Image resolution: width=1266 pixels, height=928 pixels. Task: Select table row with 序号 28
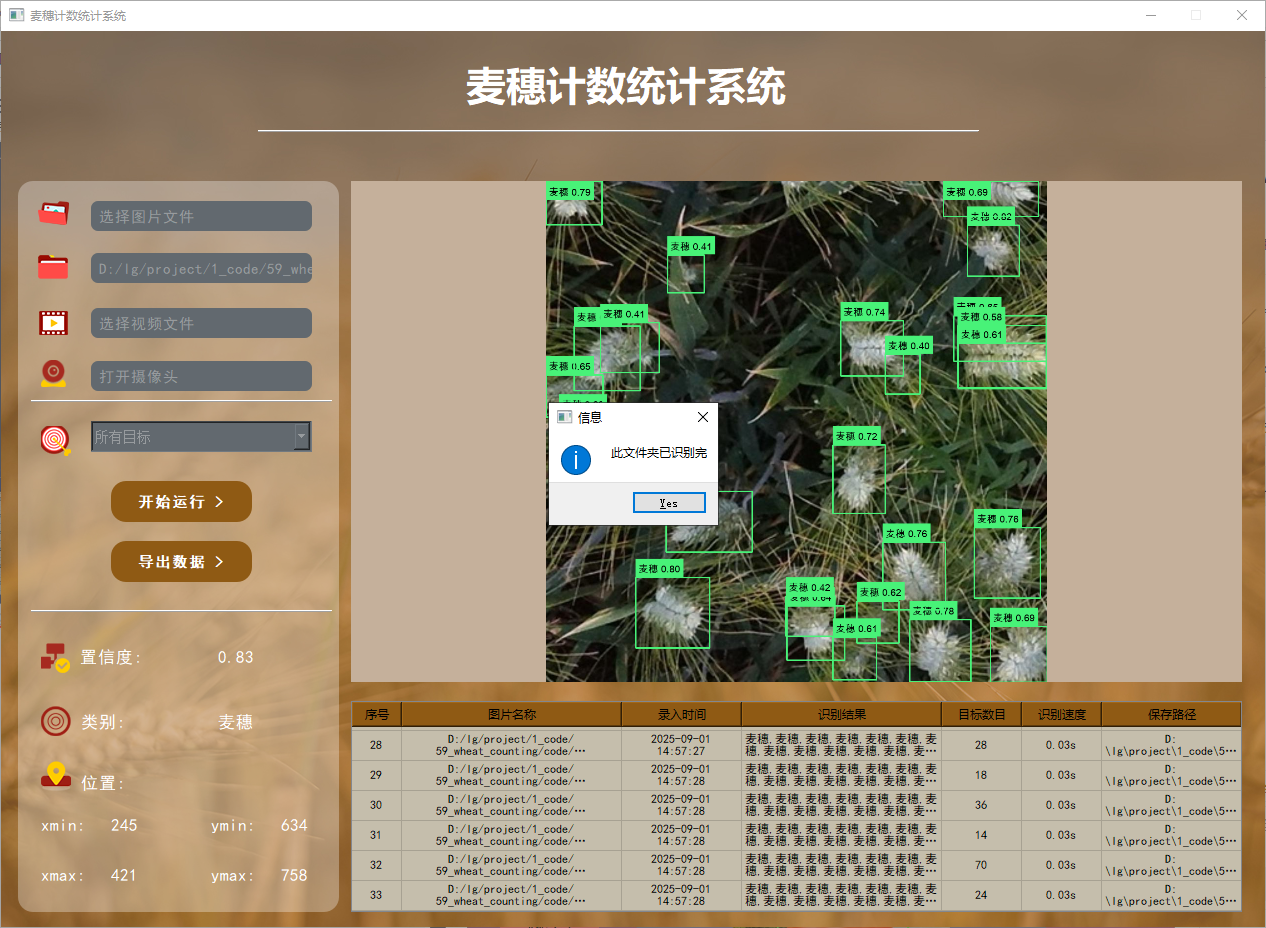click(796, 745)
